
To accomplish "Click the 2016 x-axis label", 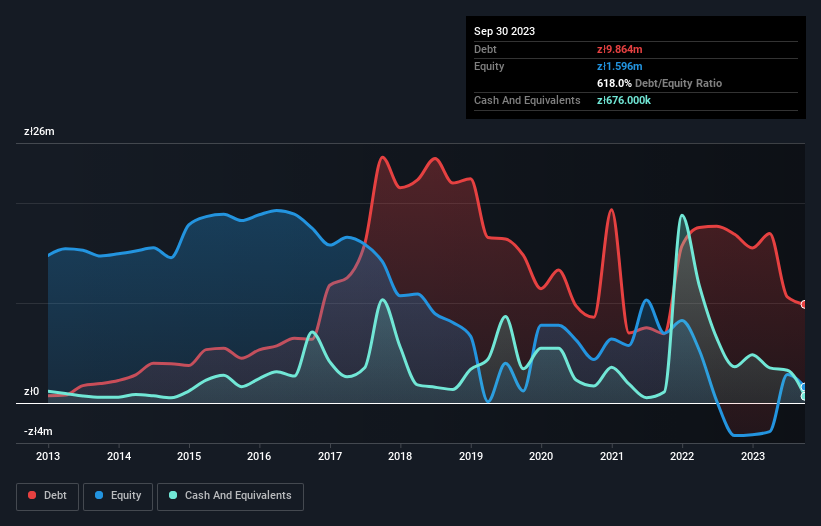I will click(259, 456).
